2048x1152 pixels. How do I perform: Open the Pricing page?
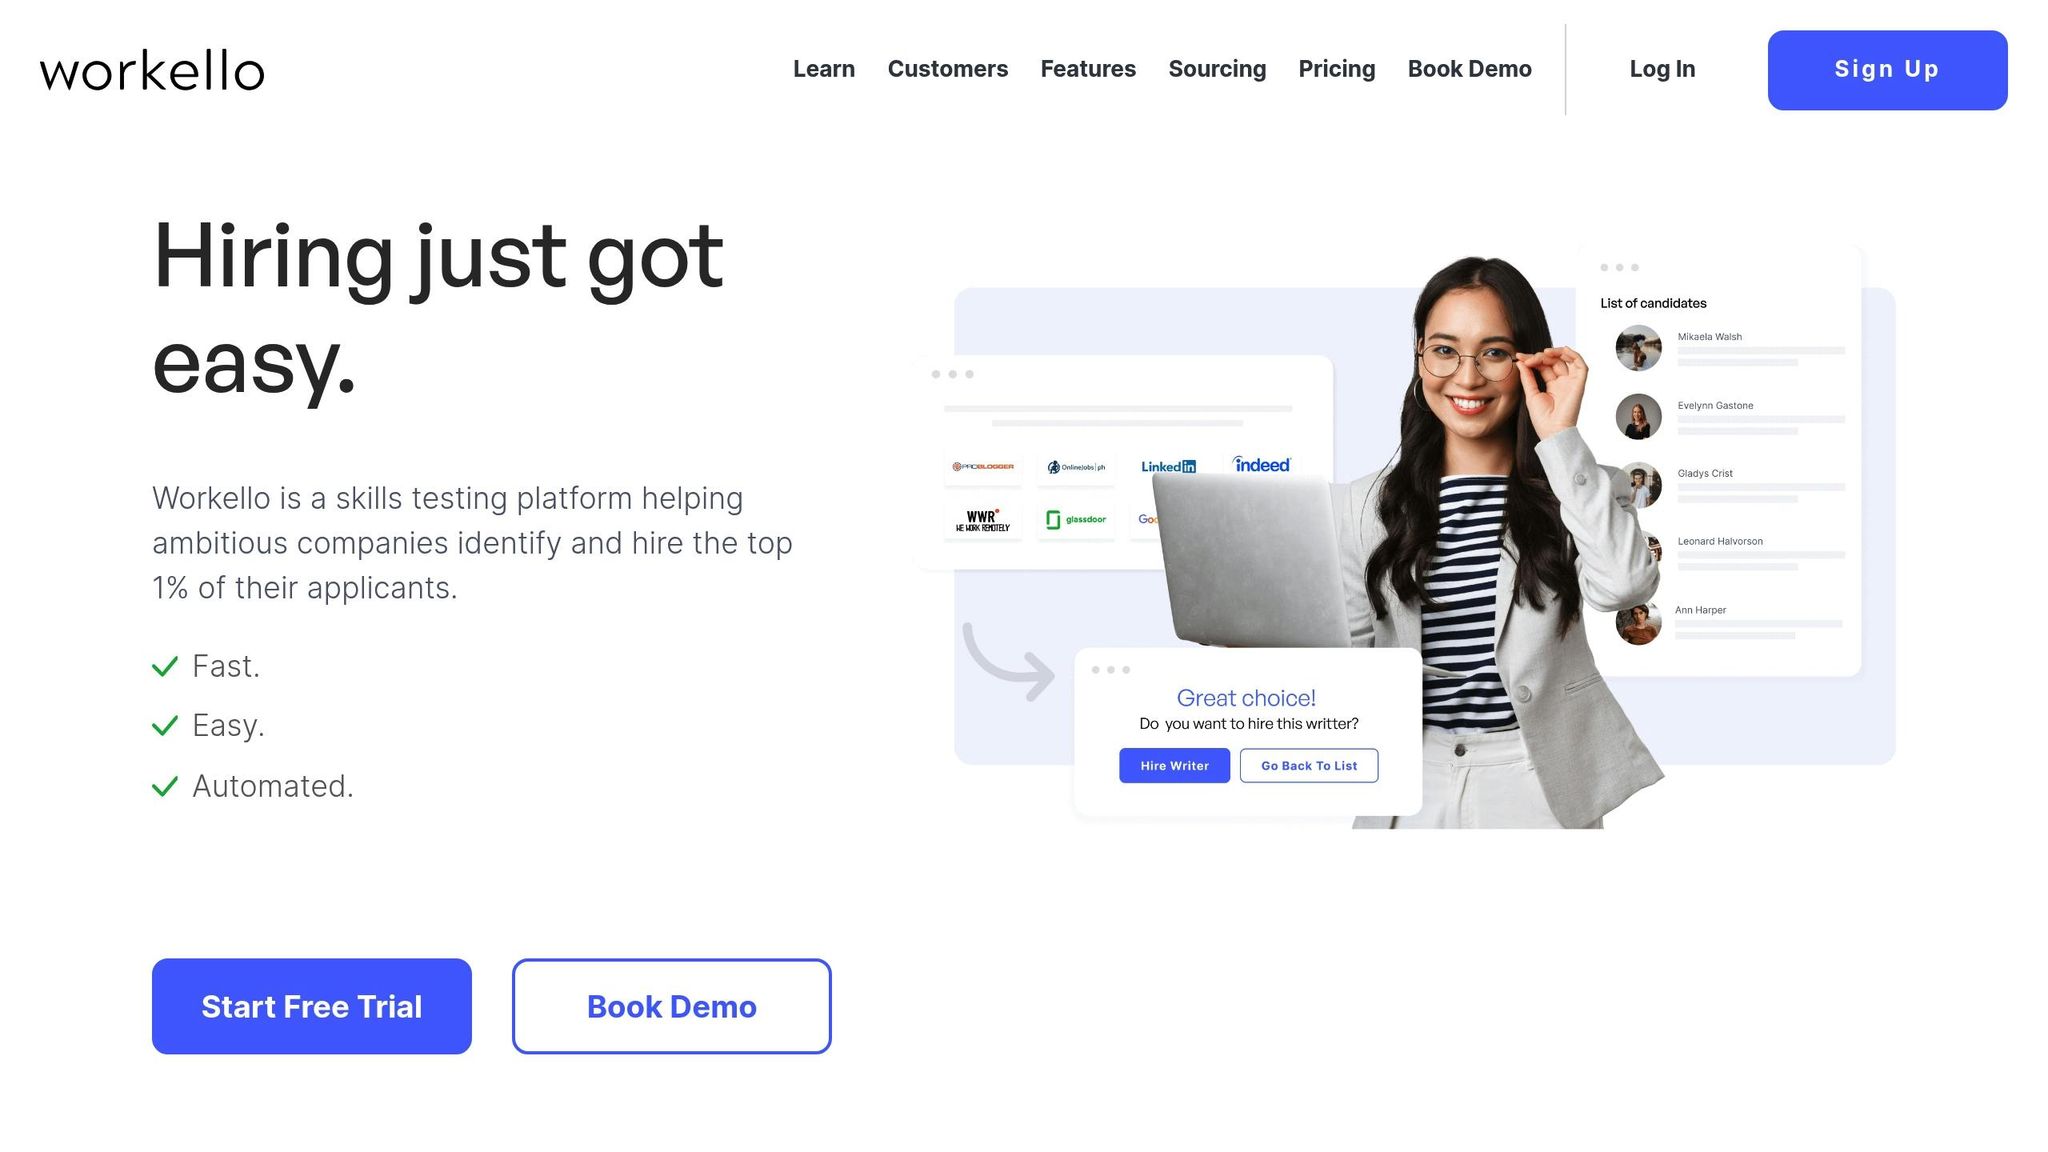1337,69
